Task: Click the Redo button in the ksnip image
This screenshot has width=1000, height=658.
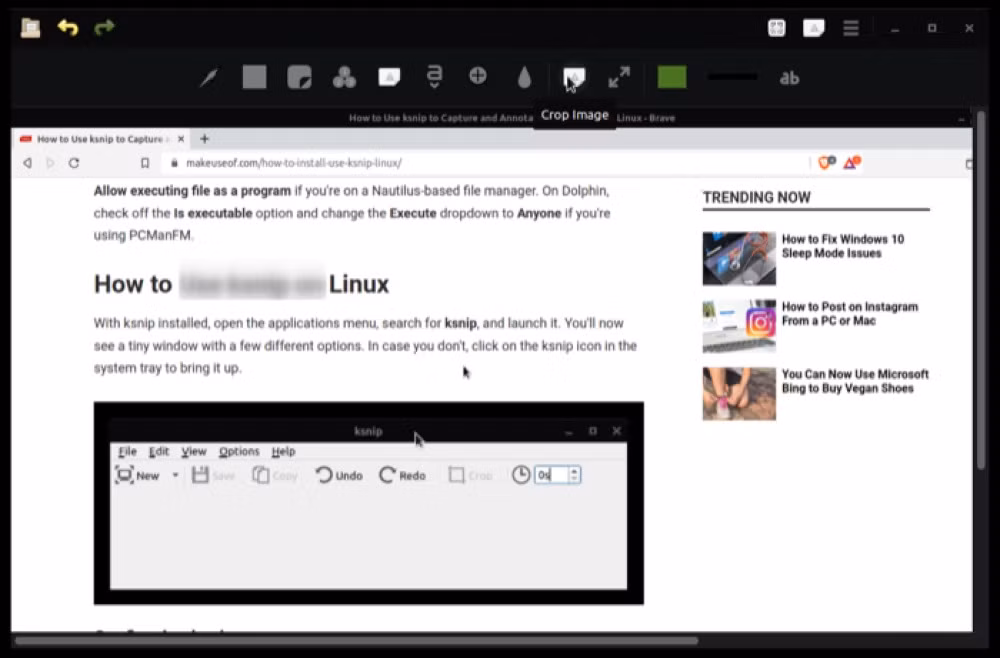Action: 402,475
